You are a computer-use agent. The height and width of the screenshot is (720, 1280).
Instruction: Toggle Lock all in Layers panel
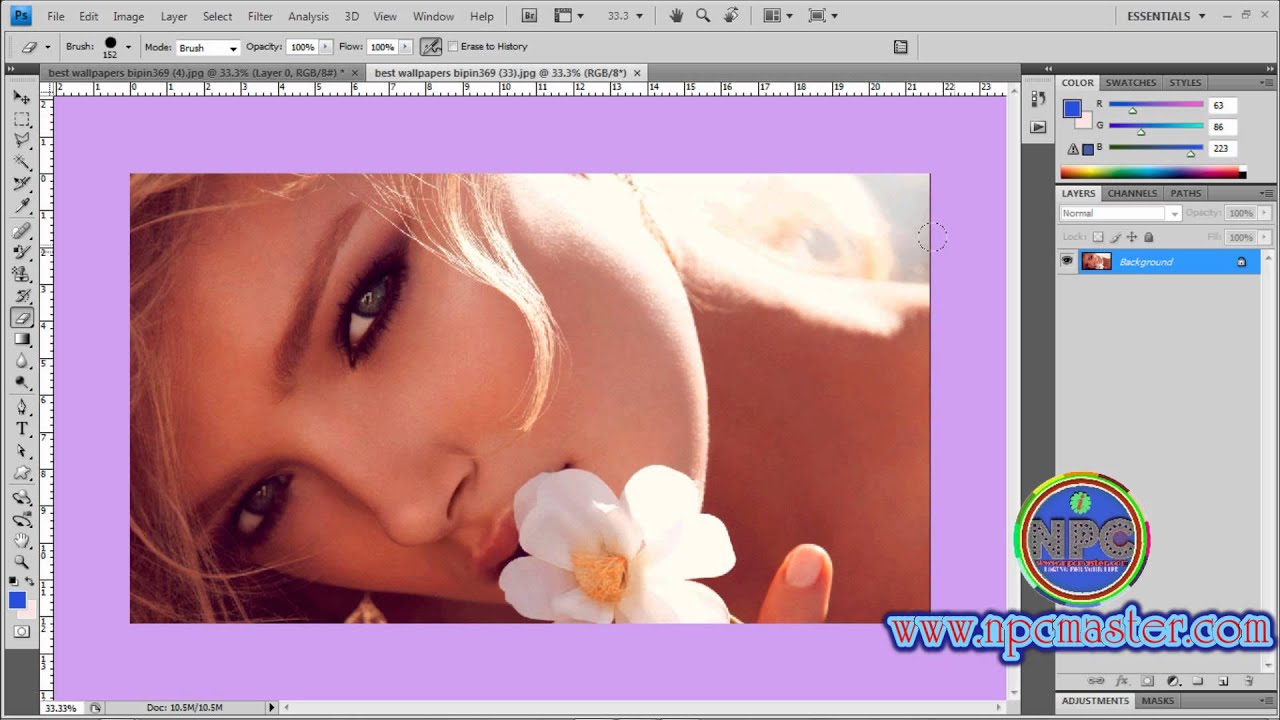(1148, 237)
